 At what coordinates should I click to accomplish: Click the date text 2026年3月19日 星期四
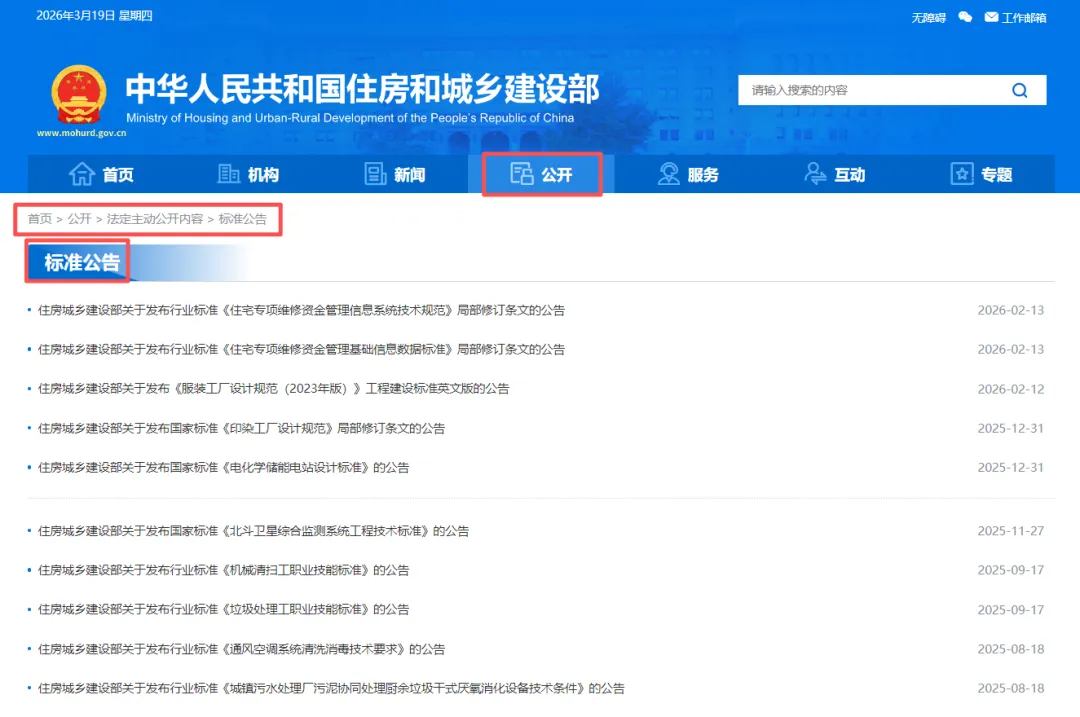click(94, 16)
